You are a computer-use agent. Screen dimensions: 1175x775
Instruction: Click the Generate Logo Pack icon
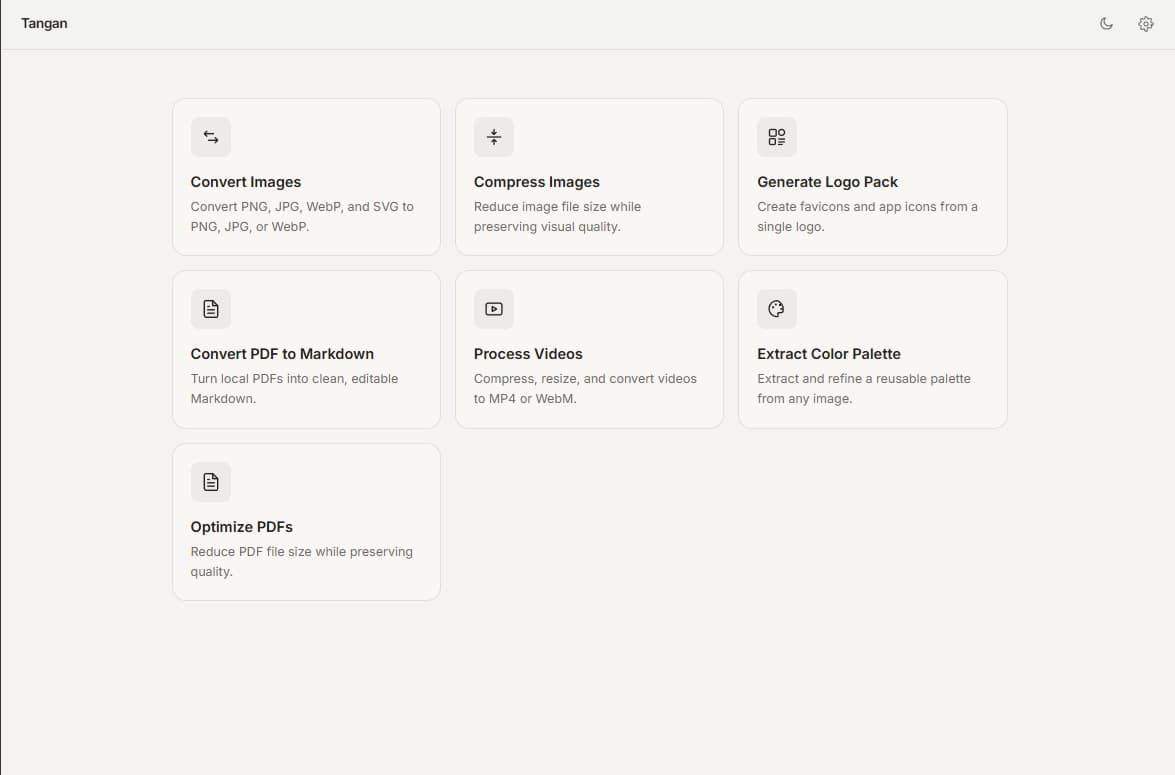(776, 137)
